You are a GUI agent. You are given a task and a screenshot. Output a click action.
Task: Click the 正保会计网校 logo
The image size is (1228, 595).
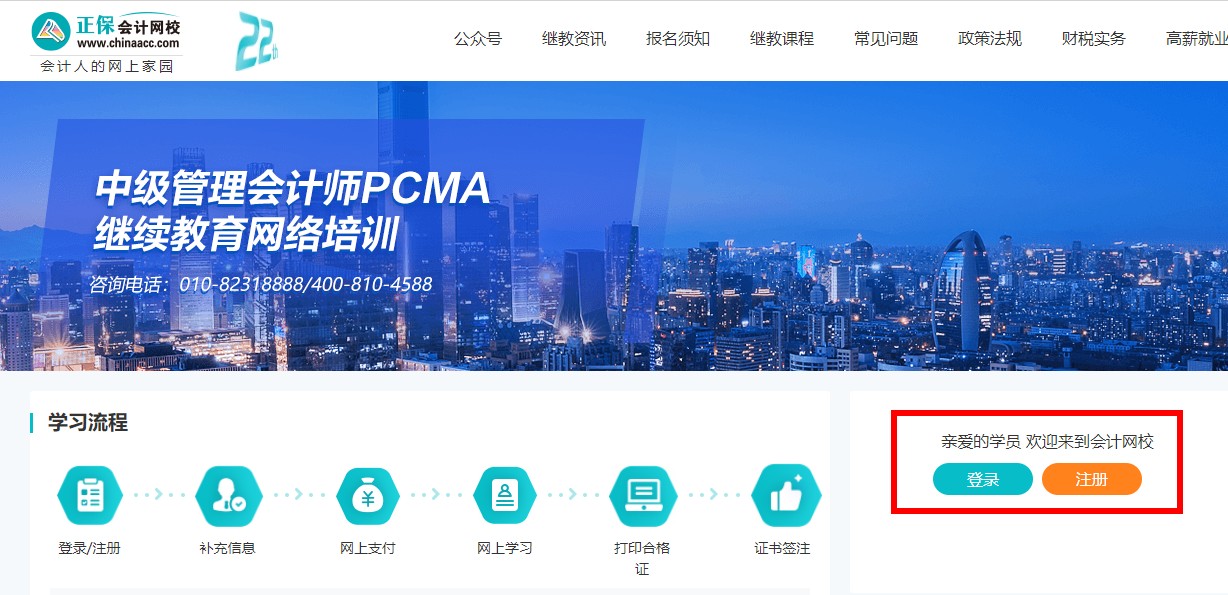(x=106, y=41)
